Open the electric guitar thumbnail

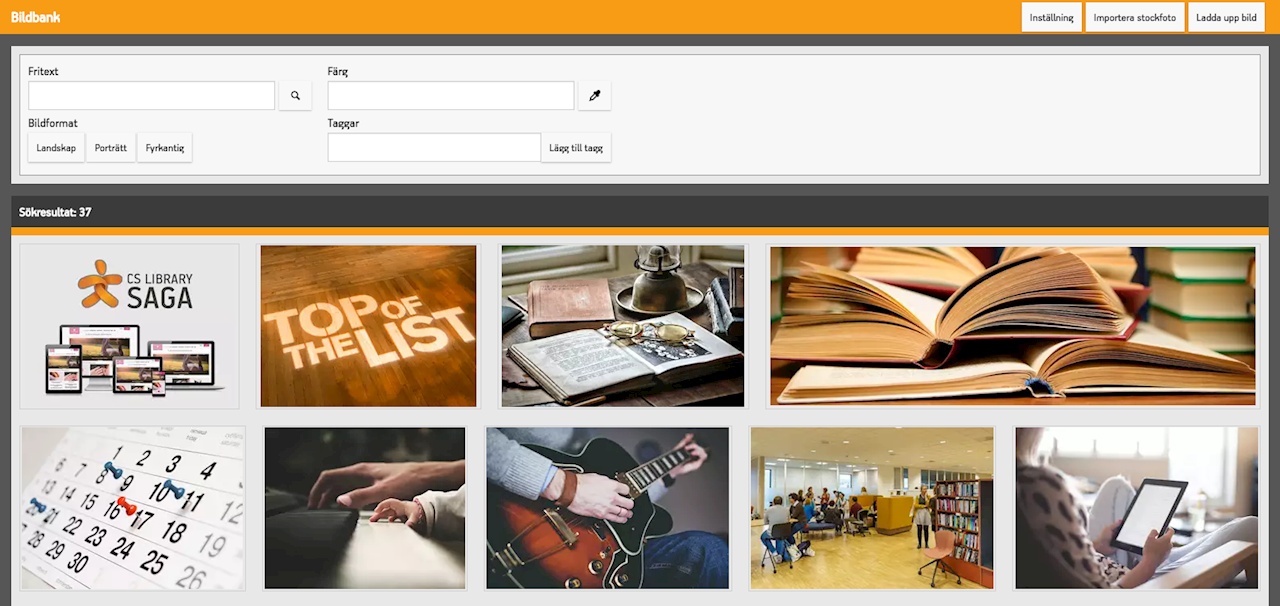coord(607,508)
